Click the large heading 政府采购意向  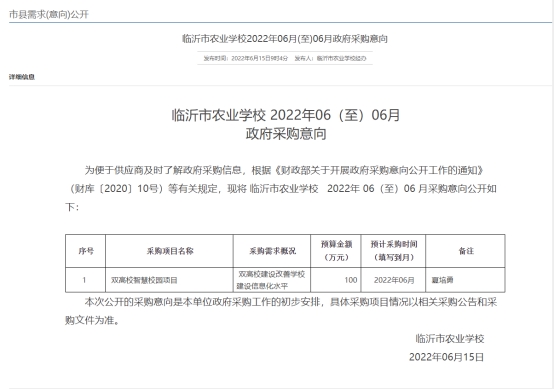pyautogui.click(x=286, y=134)
